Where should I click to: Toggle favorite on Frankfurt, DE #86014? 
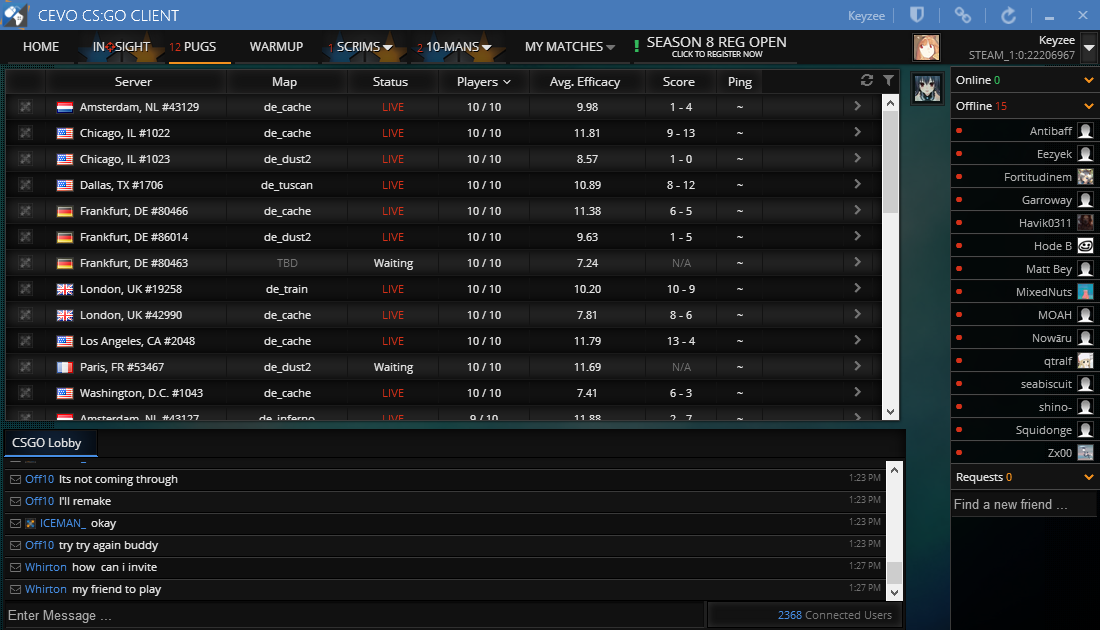tap(25, 236)
